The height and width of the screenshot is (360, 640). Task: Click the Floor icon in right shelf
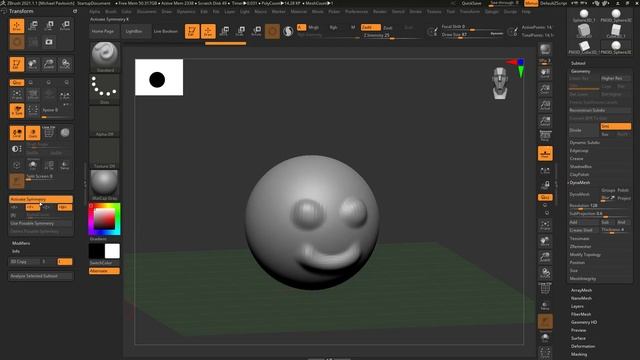pyautogui.click(x=545, y=153)
